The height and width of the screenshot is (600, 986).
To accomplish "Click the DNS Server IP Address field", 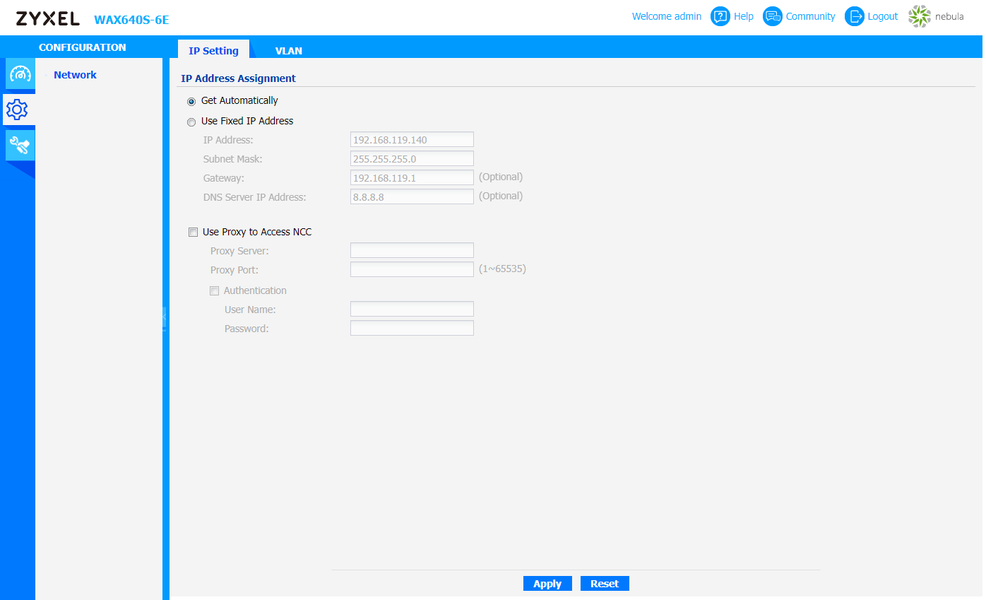I will 412,197.
